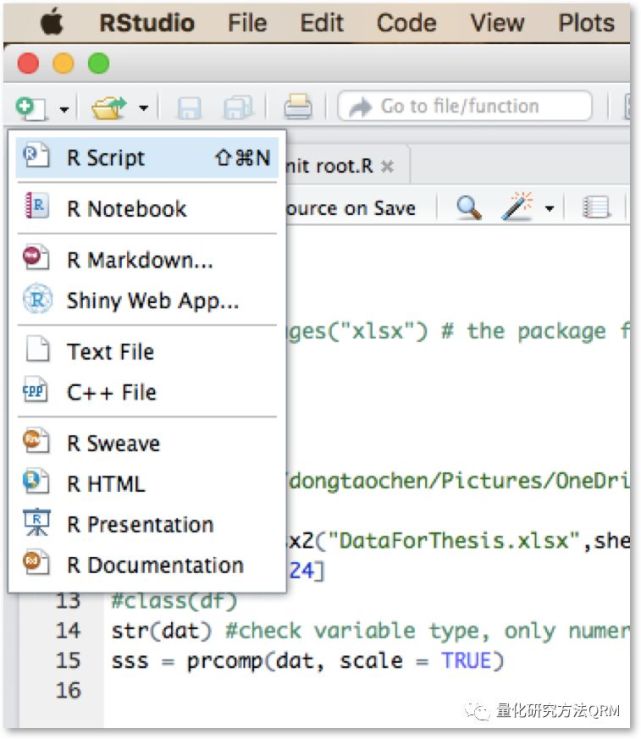Click the Find/Replace magnifier icon
The height and width of the screenshot is (739, 641).
point(469,207)
